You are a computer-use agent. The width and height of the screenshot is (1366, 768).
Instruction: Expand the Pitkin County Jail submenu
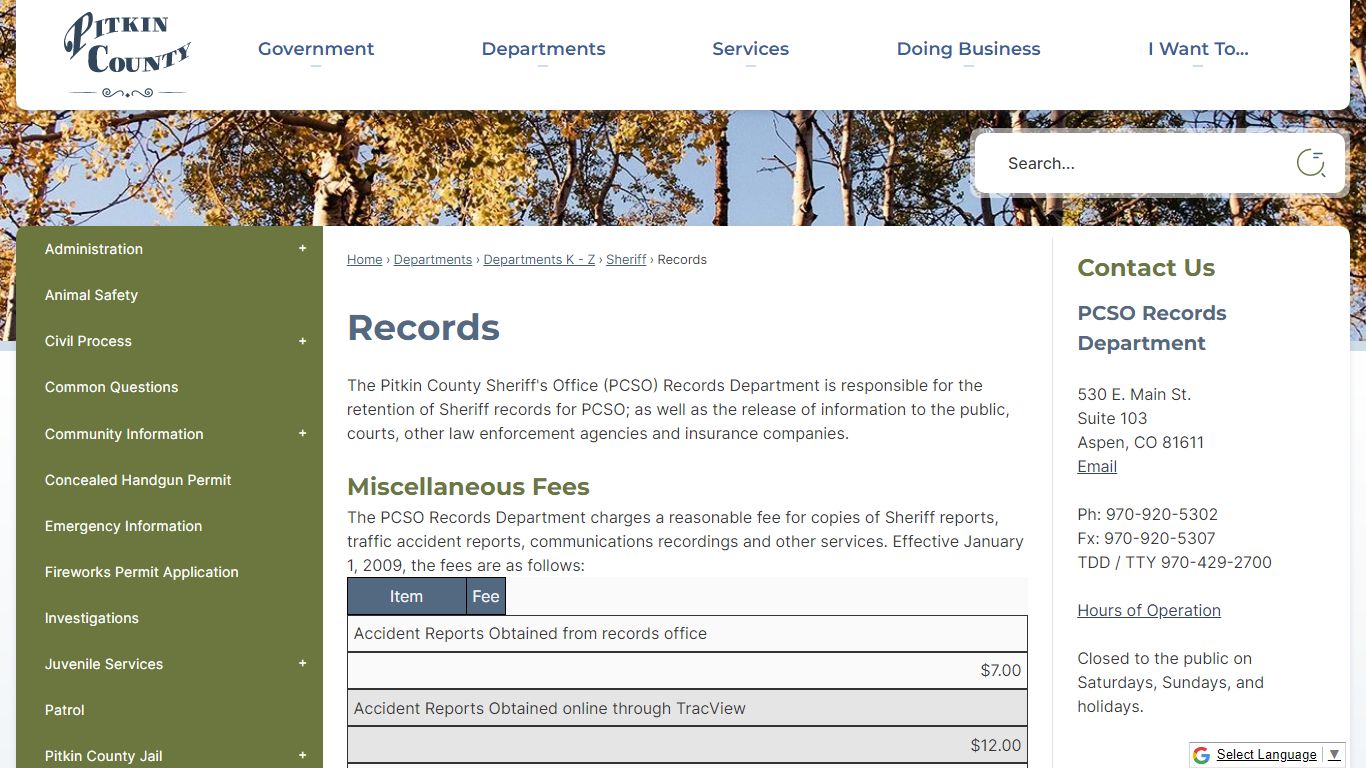pos(302,756)
